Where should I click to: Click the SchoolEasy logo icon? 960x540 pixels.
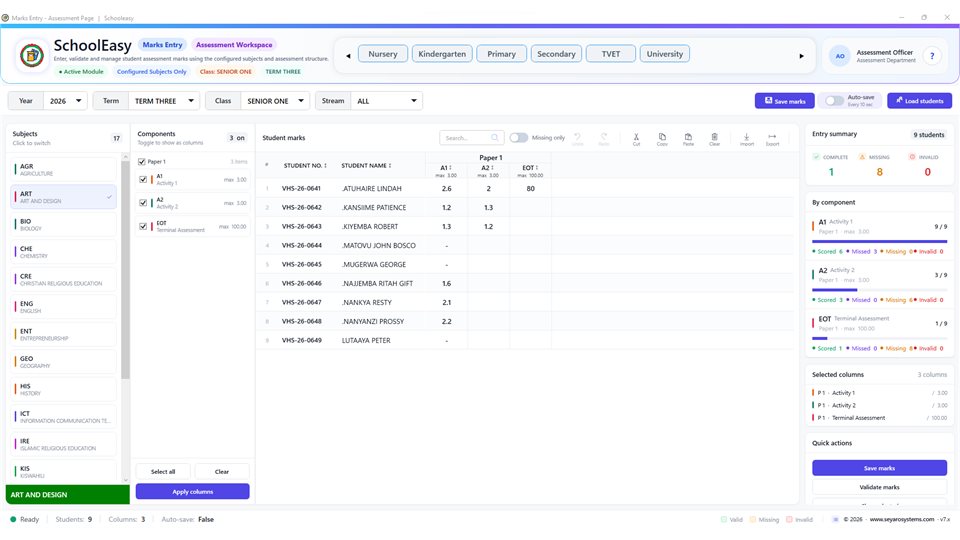(32, 55)
